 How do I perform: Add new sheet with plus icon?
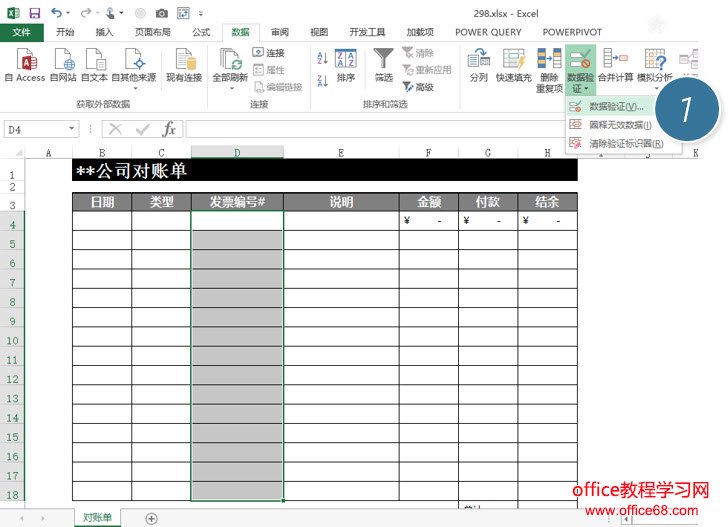[151, 518]
